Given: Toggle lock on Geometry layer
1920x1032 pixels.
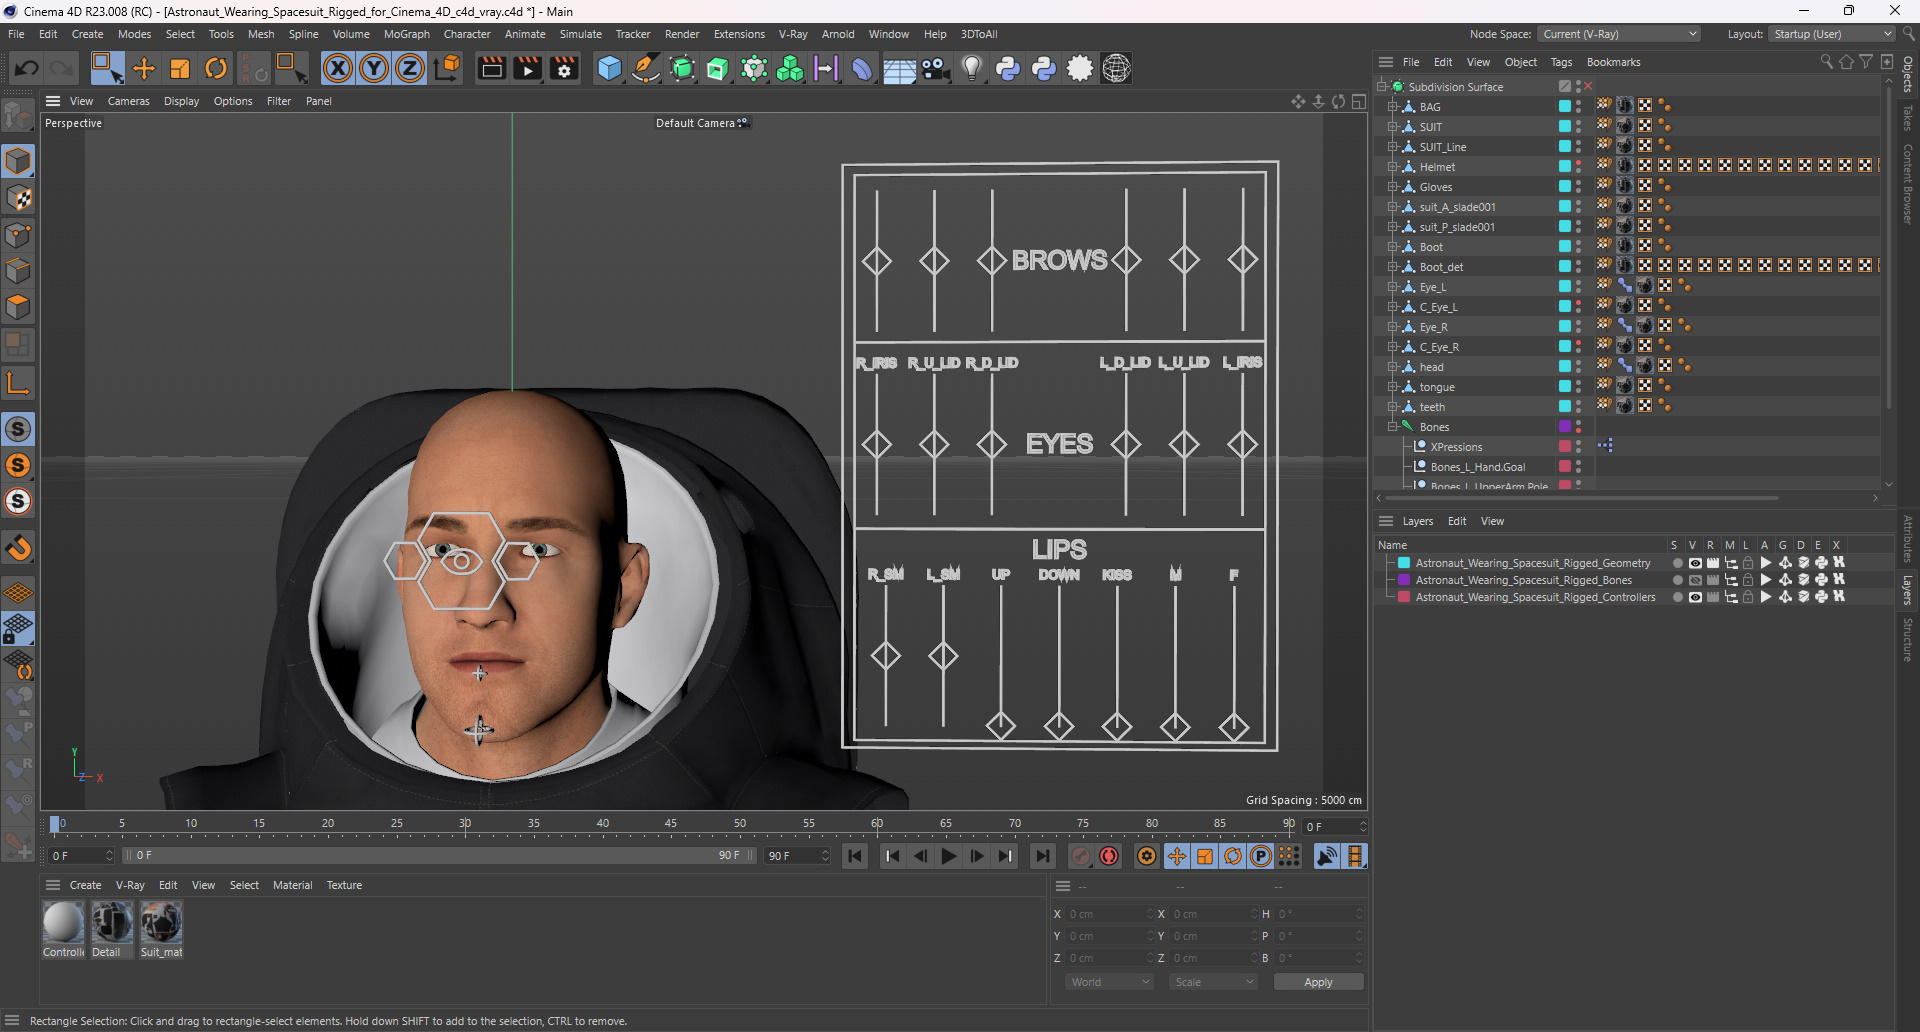Looking at the screenshot, I should 1748,563.
